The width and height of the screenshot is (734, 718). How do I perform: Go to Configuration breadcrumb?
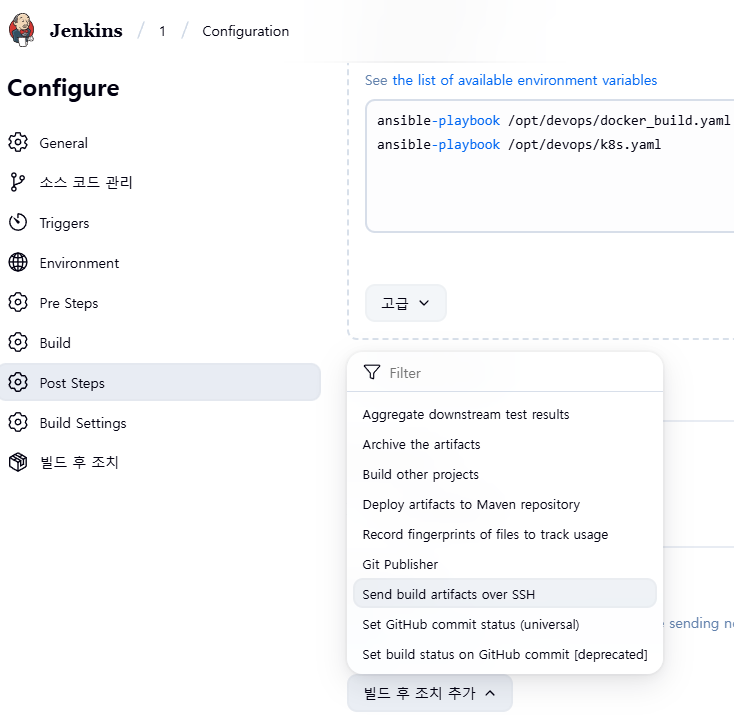[245, 31]
